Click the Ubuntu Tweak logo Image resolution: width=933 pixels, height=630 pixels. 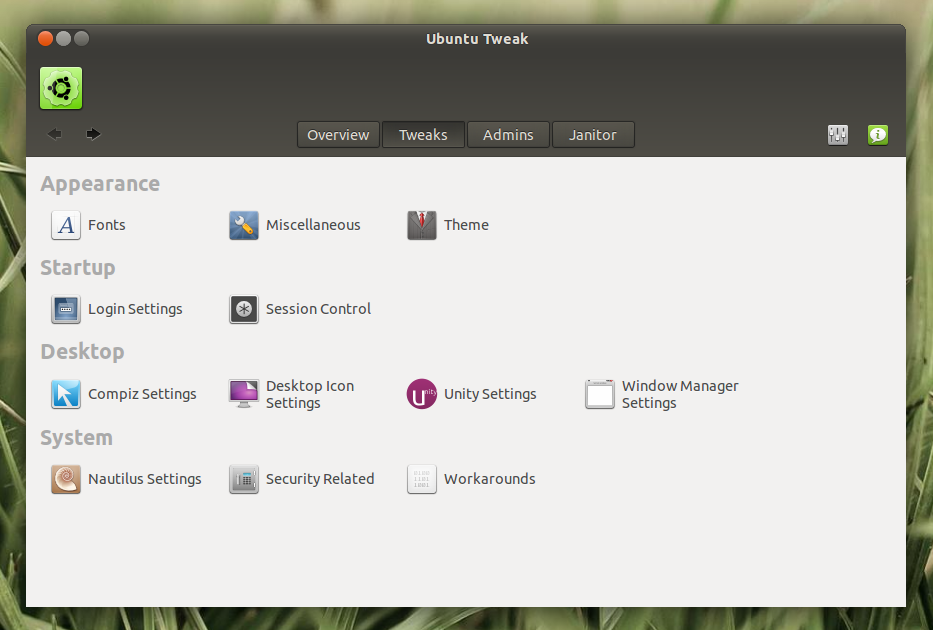coord(61,88)
